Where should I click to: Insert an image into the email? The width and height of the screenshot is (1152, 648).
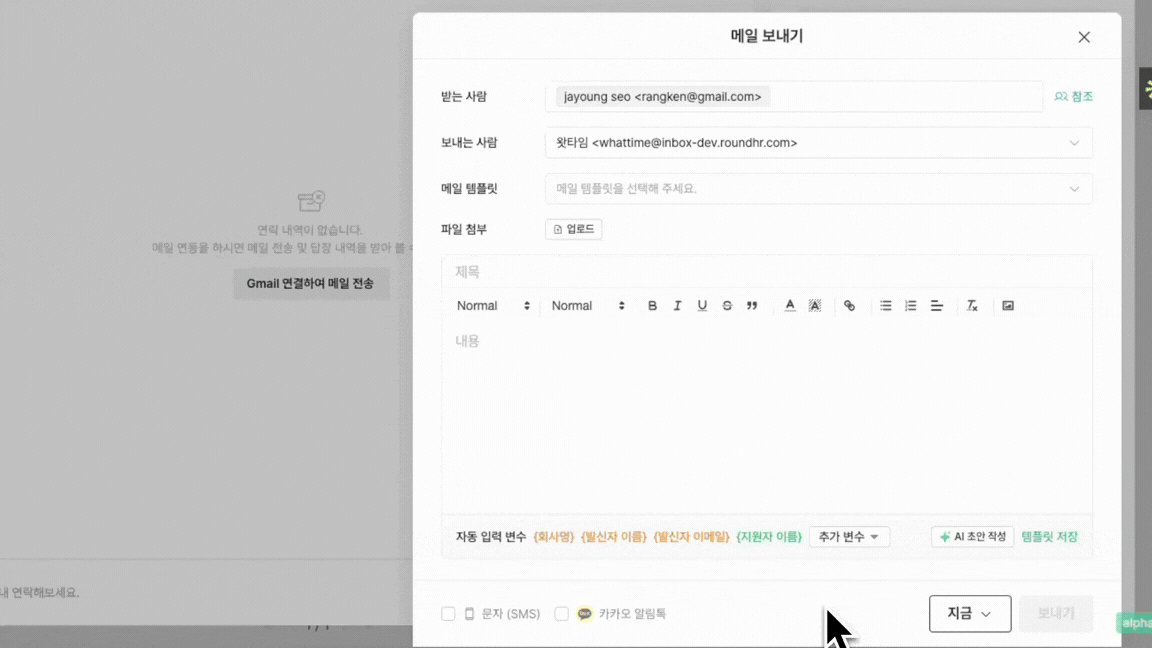click(x=1008, y=306)
